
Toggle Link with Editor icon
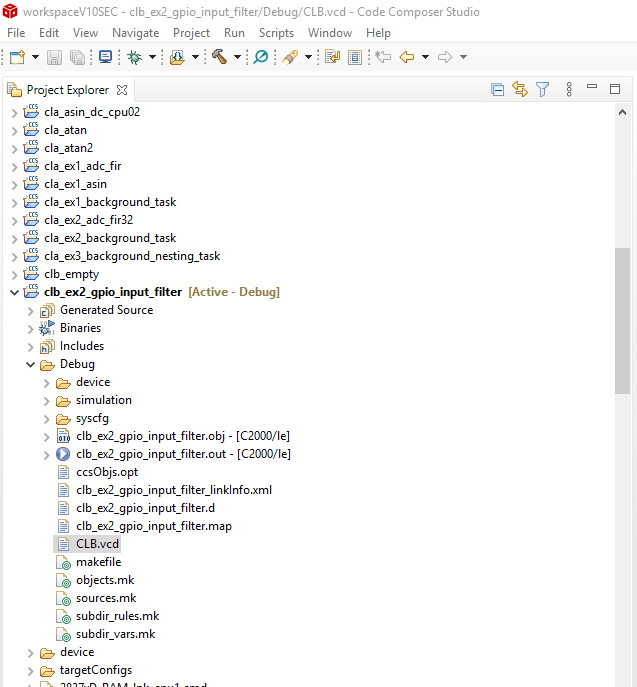(x=520, y=89)
